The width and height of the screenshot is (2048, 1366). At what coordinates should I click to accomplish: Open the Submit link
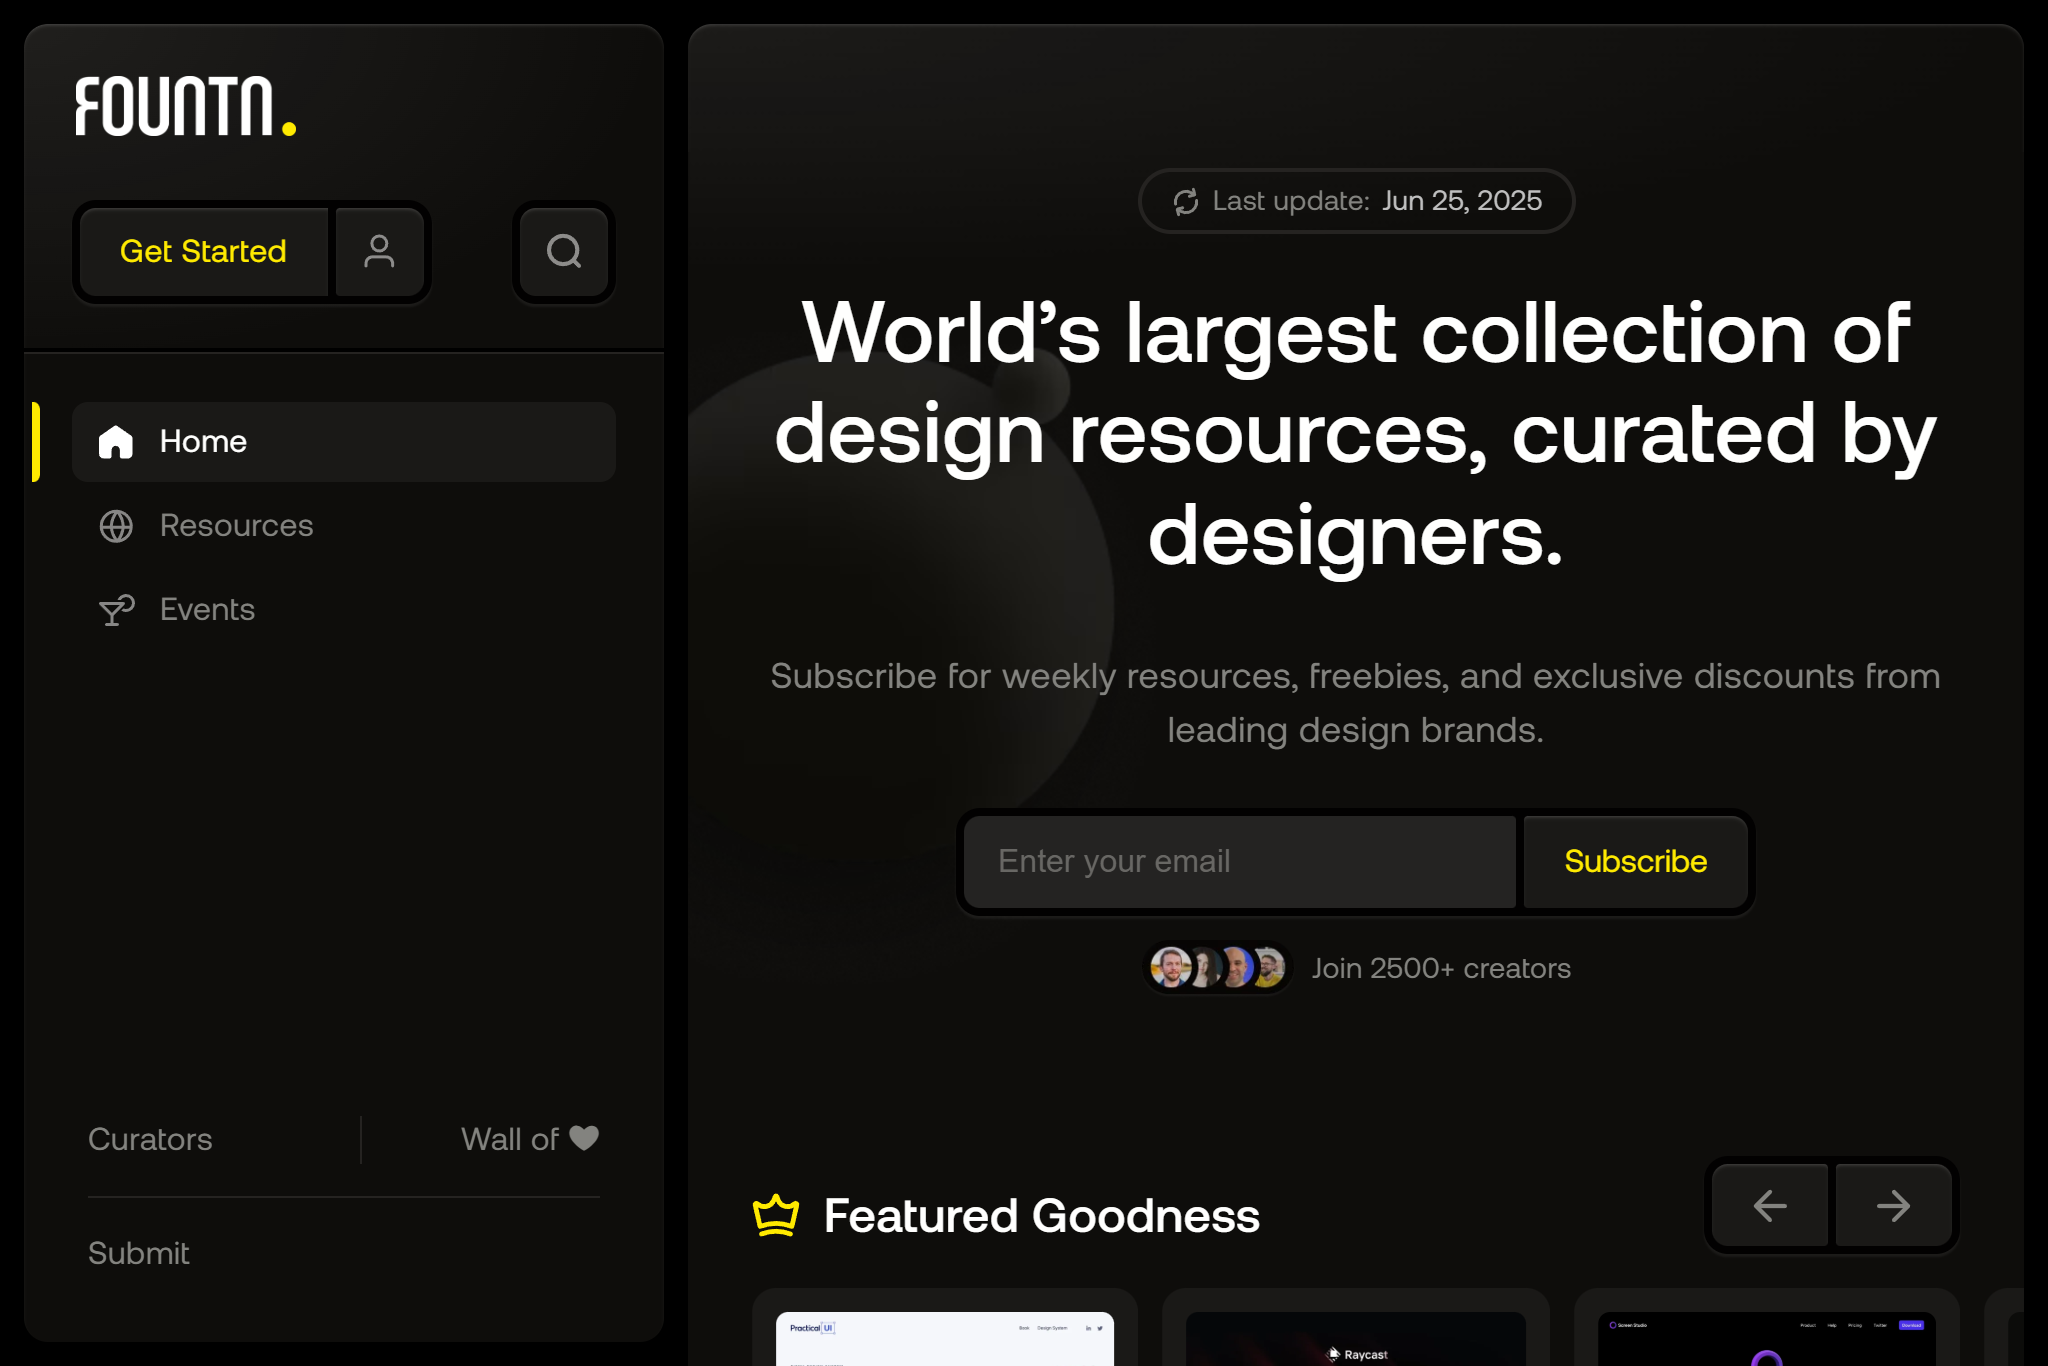[x=138, y=1253]
